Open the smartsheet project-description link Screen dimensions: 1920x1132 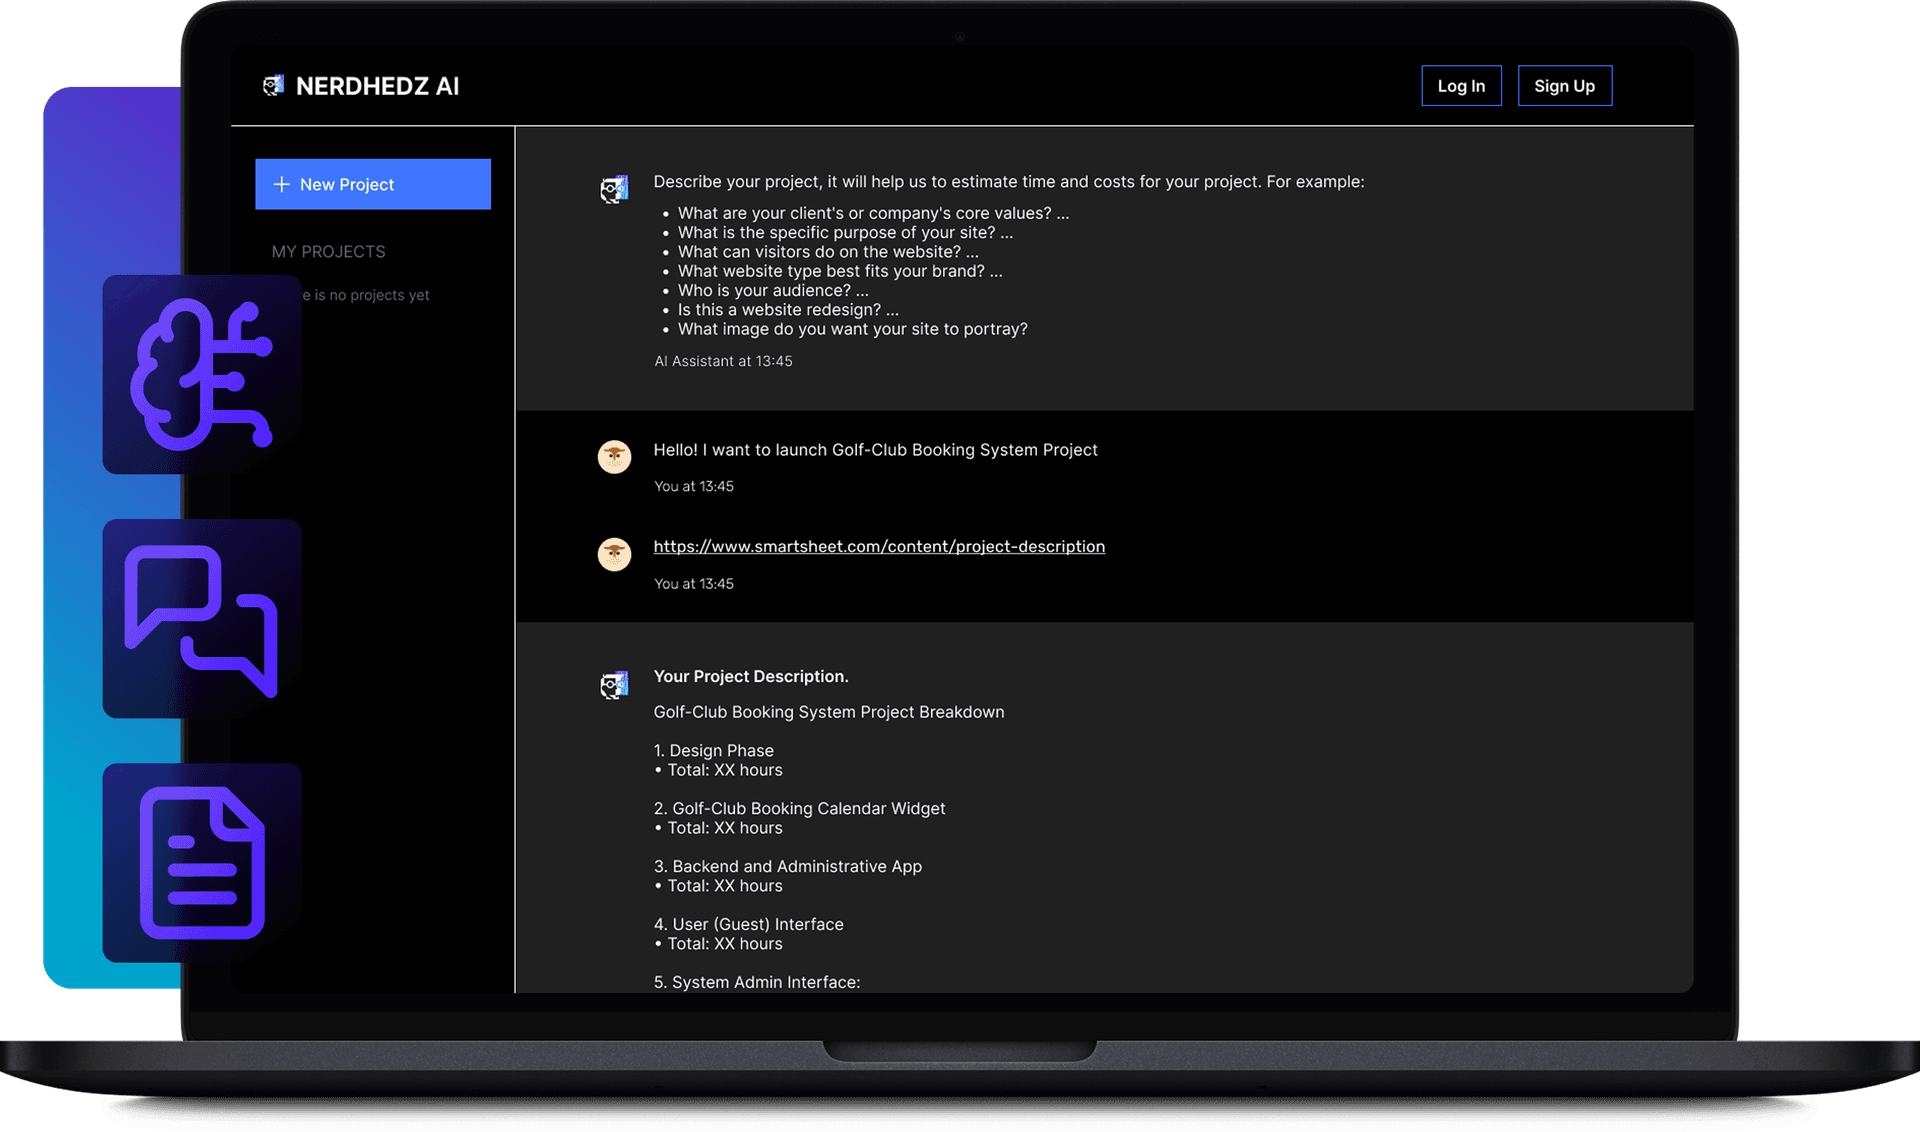click(x=879, y=546)
